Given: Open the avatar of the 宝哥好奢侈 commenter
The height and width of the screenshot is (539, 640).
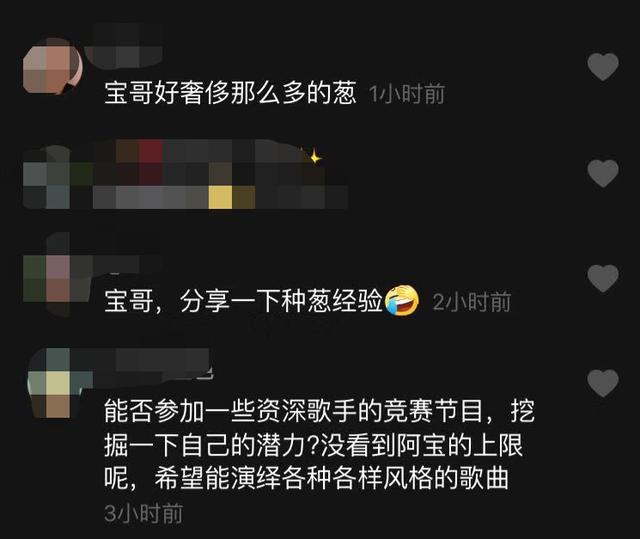Looking at the screenshot, I should [52, 66].
